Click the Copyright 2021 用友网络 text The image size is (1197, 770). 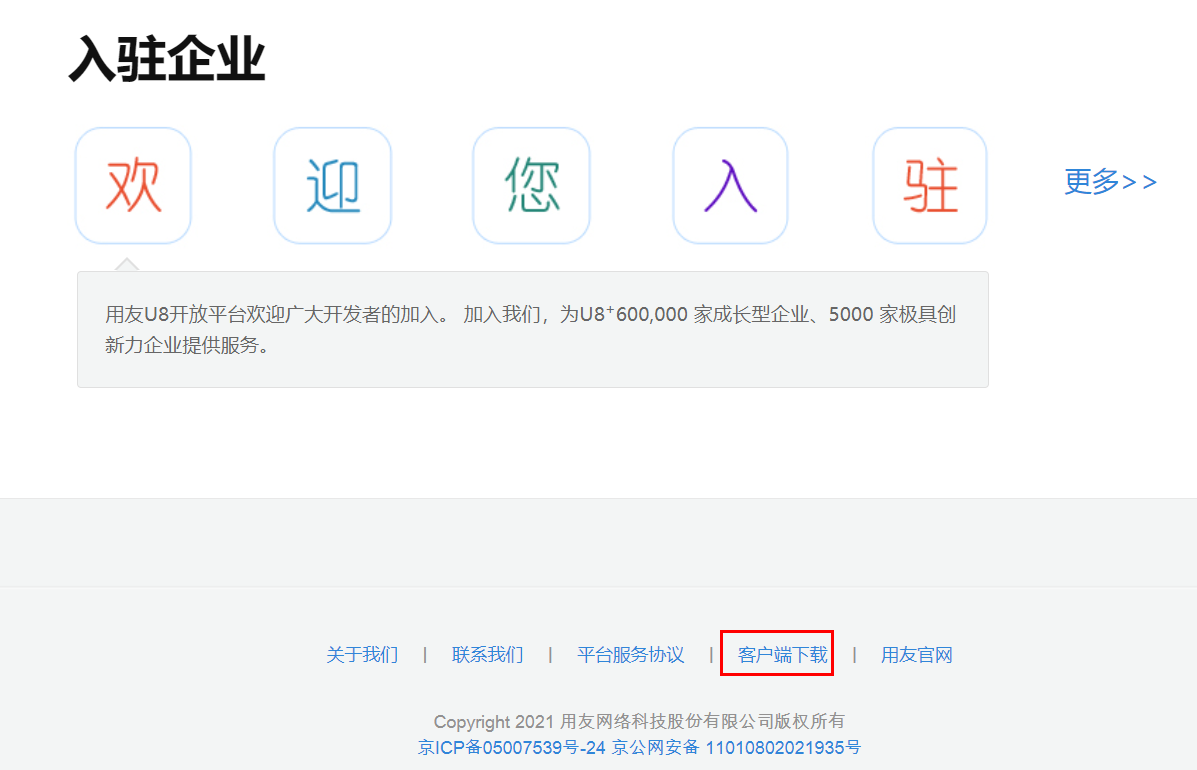click(x=639, y=721)
